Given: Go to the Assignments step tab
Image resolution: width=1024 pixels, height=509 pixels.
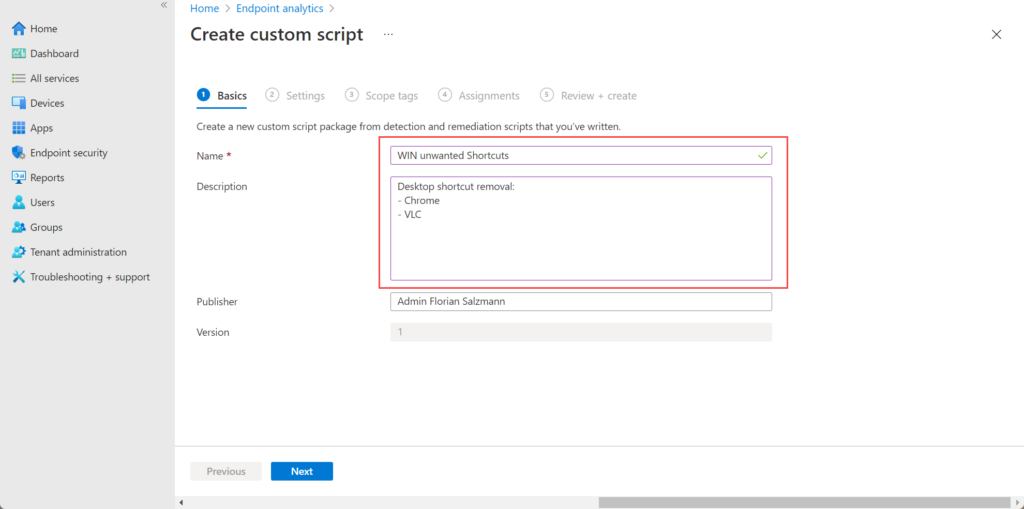Looking at the screenshot, I should pyautogui.click(x=479, y=95).
